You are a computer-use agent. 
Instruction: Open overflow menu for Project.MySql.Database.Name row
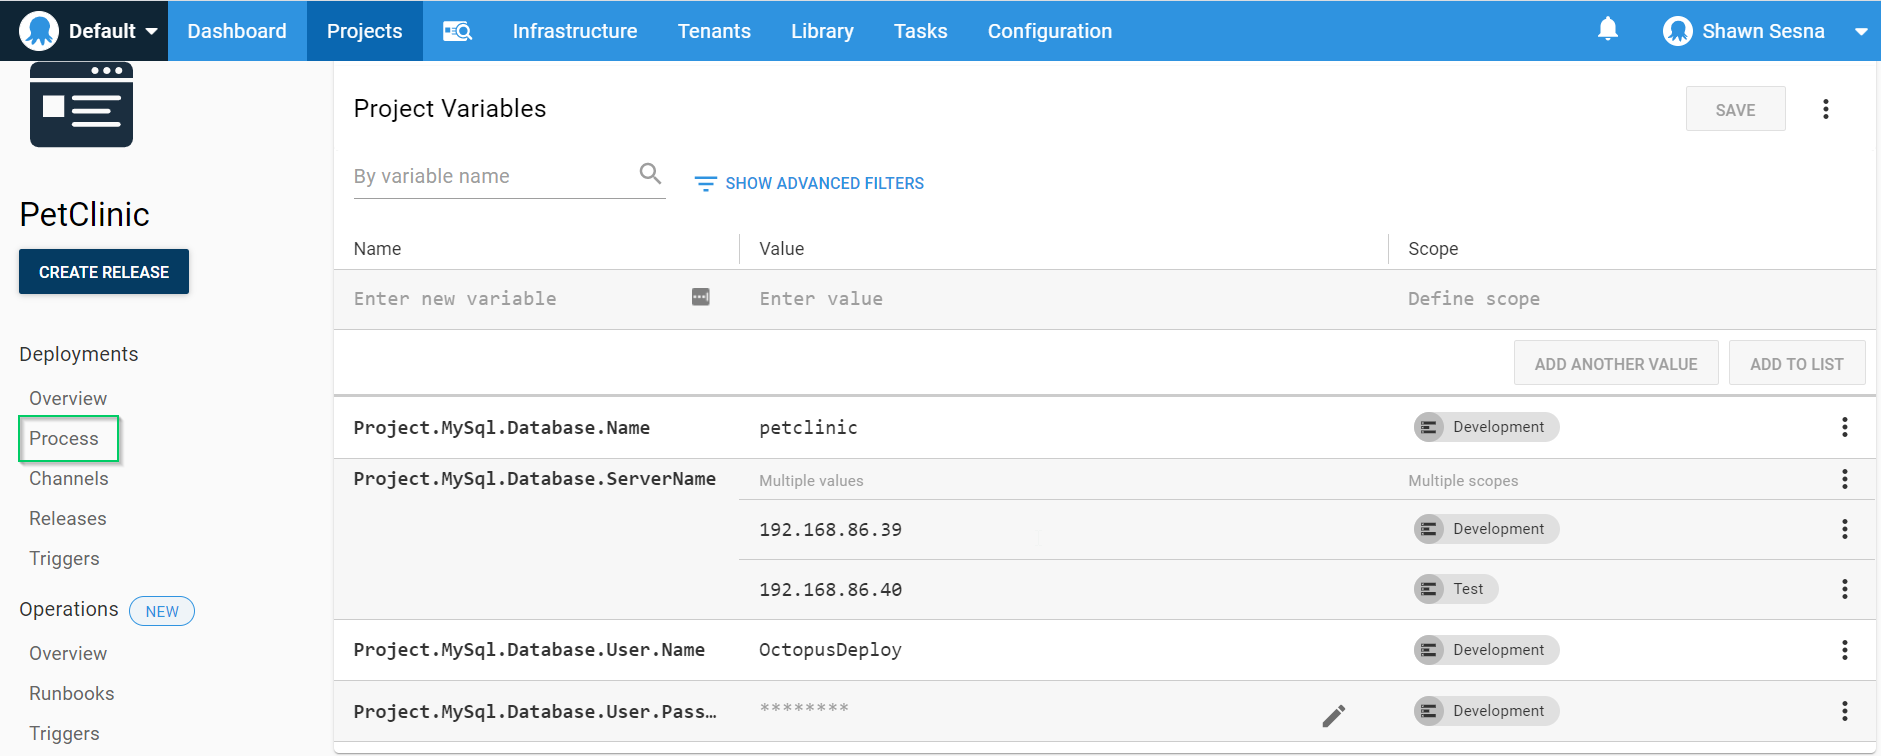pos(1844,427)
